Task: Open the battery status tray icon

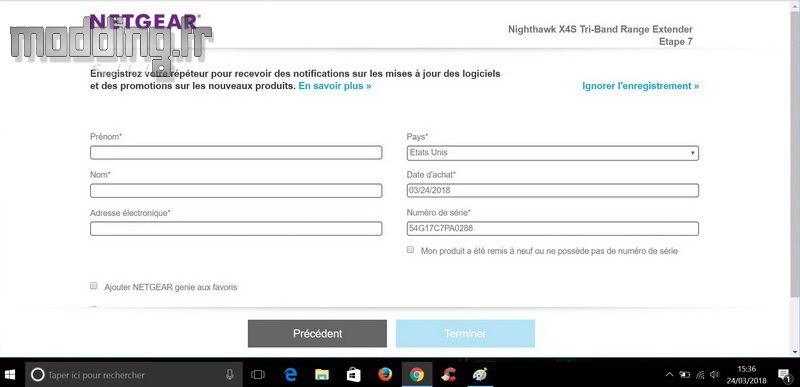Action: point(685,375)
